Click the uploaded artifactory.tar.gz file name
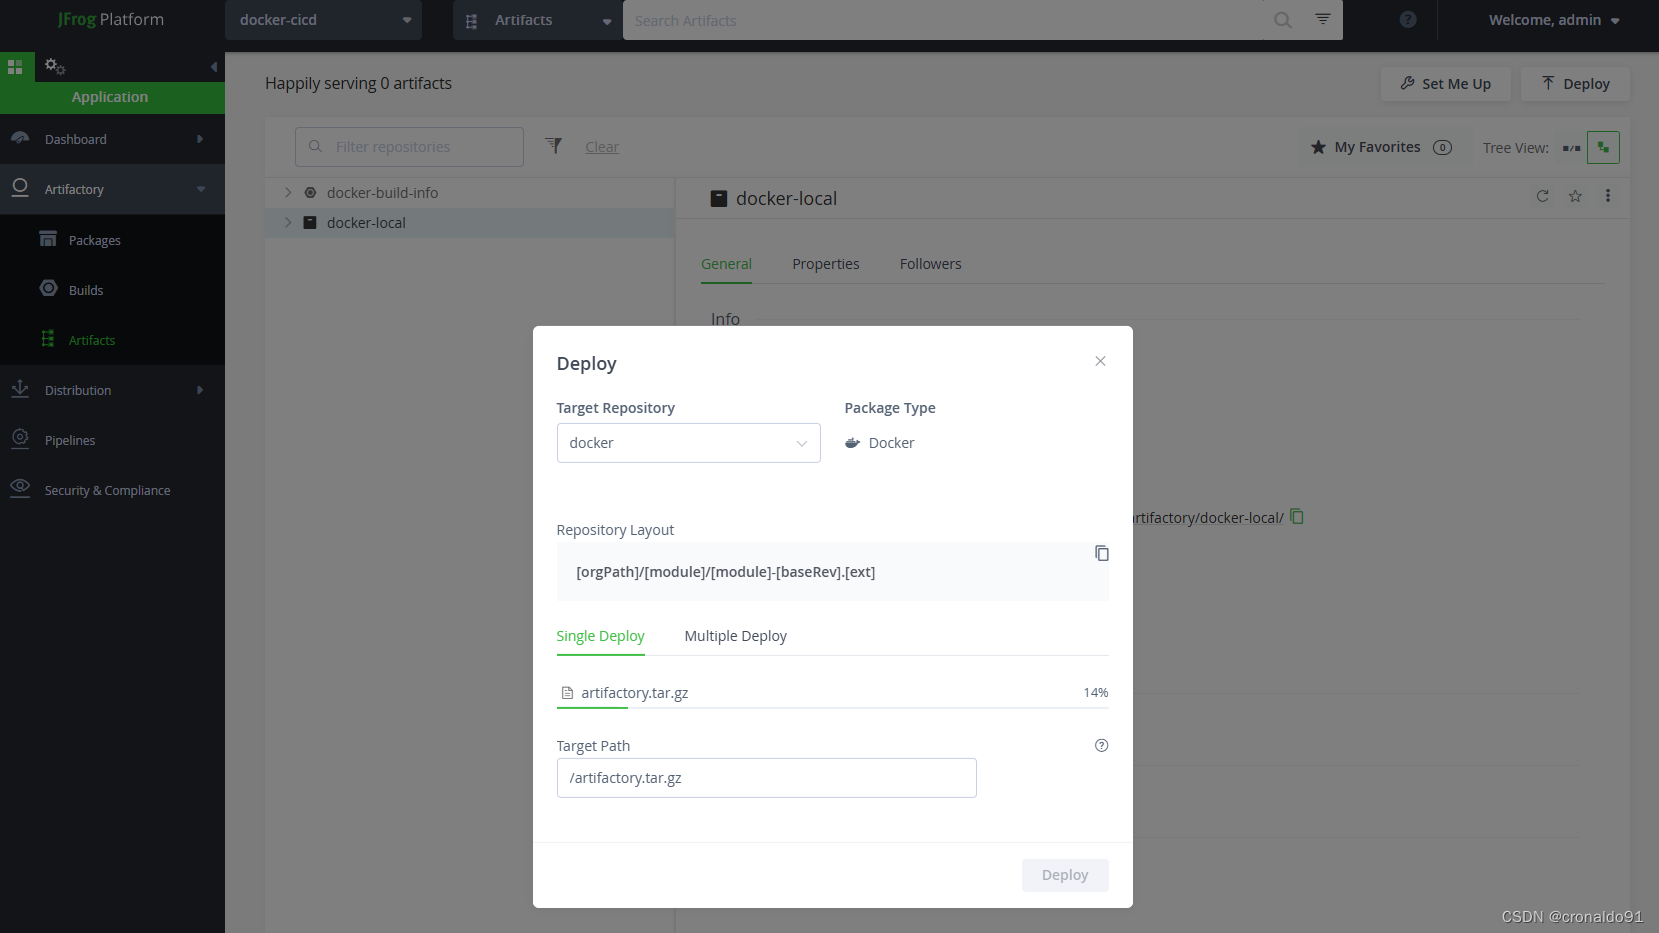The height and width of the screenshot is (933, 1659). click(634, 693)
